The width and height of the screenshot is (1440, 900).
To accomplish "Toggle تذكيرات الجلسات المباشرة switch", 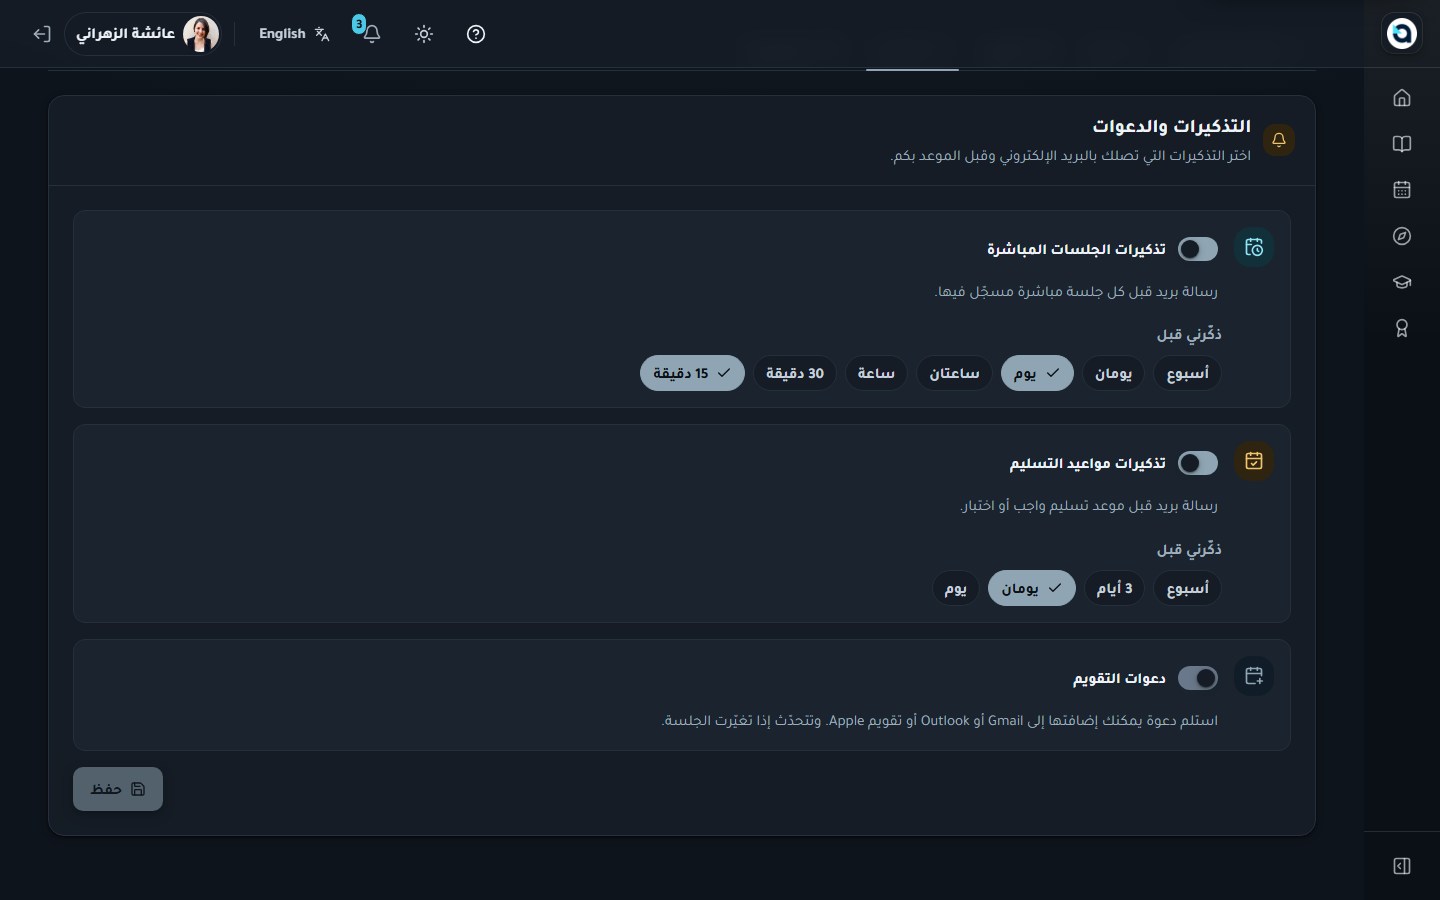I will click(x=1198, y=249).
